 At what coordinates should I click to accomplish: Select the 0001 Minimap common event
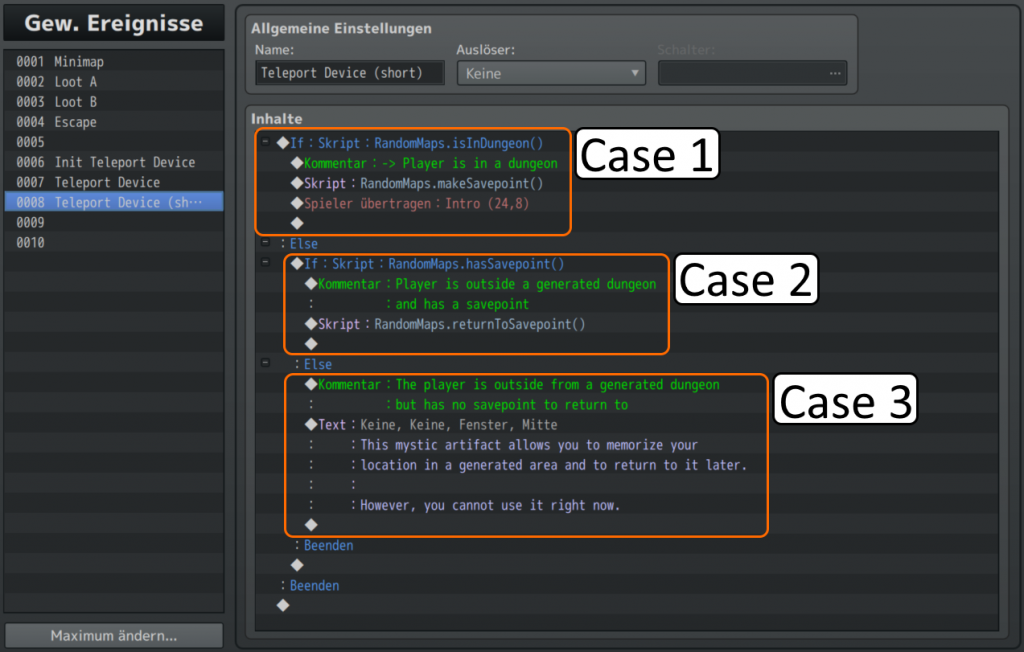coord(114,61)
